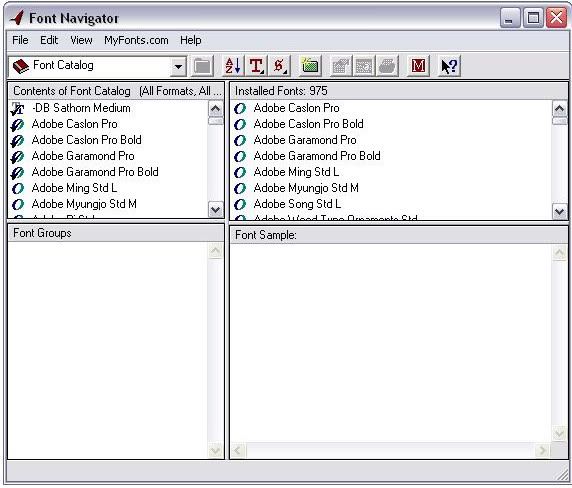This screenshot has width=572, height=488.
Task: Minimize the Font Navigator window
Action: click(x=510, y=18)
